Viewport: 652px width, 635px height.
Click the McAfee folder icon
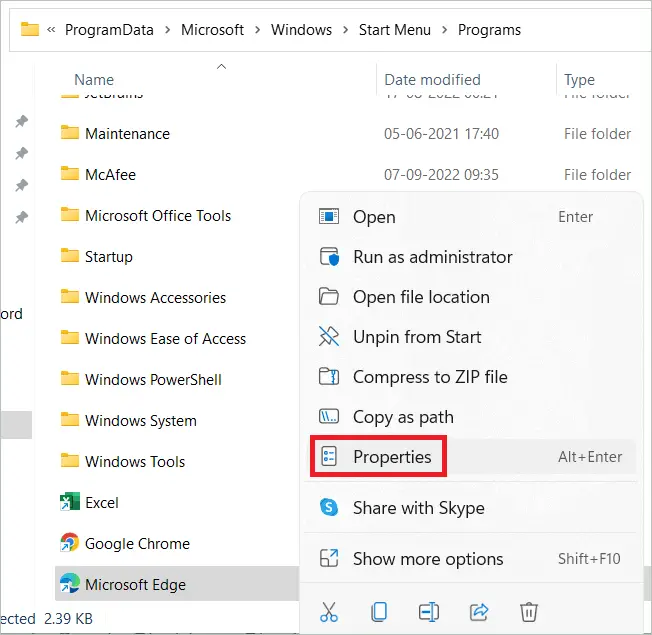(x=69, y=173)
